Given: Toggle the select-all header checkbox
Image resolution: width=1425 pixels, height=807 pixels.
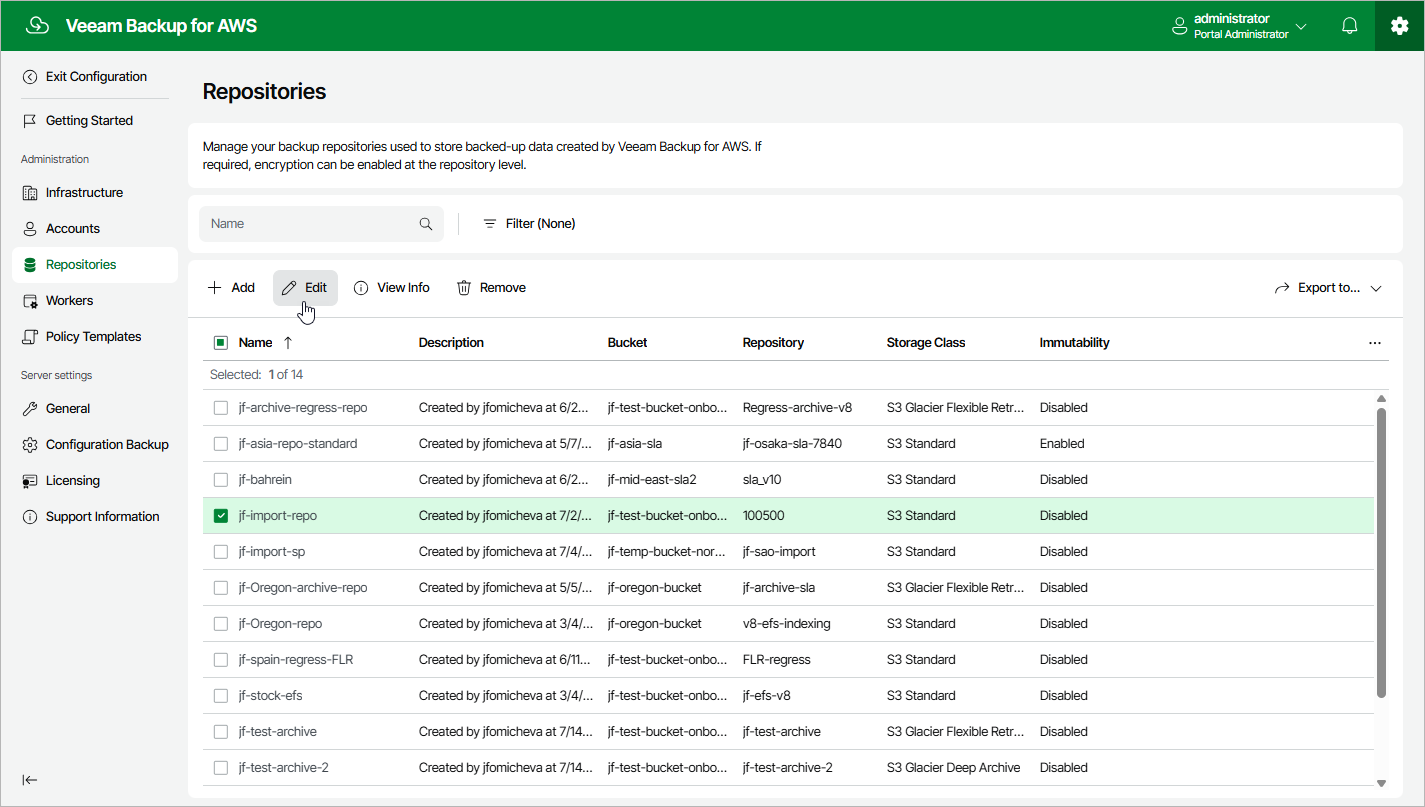Looking at the screenshot, I should click(x=221, y=343).
